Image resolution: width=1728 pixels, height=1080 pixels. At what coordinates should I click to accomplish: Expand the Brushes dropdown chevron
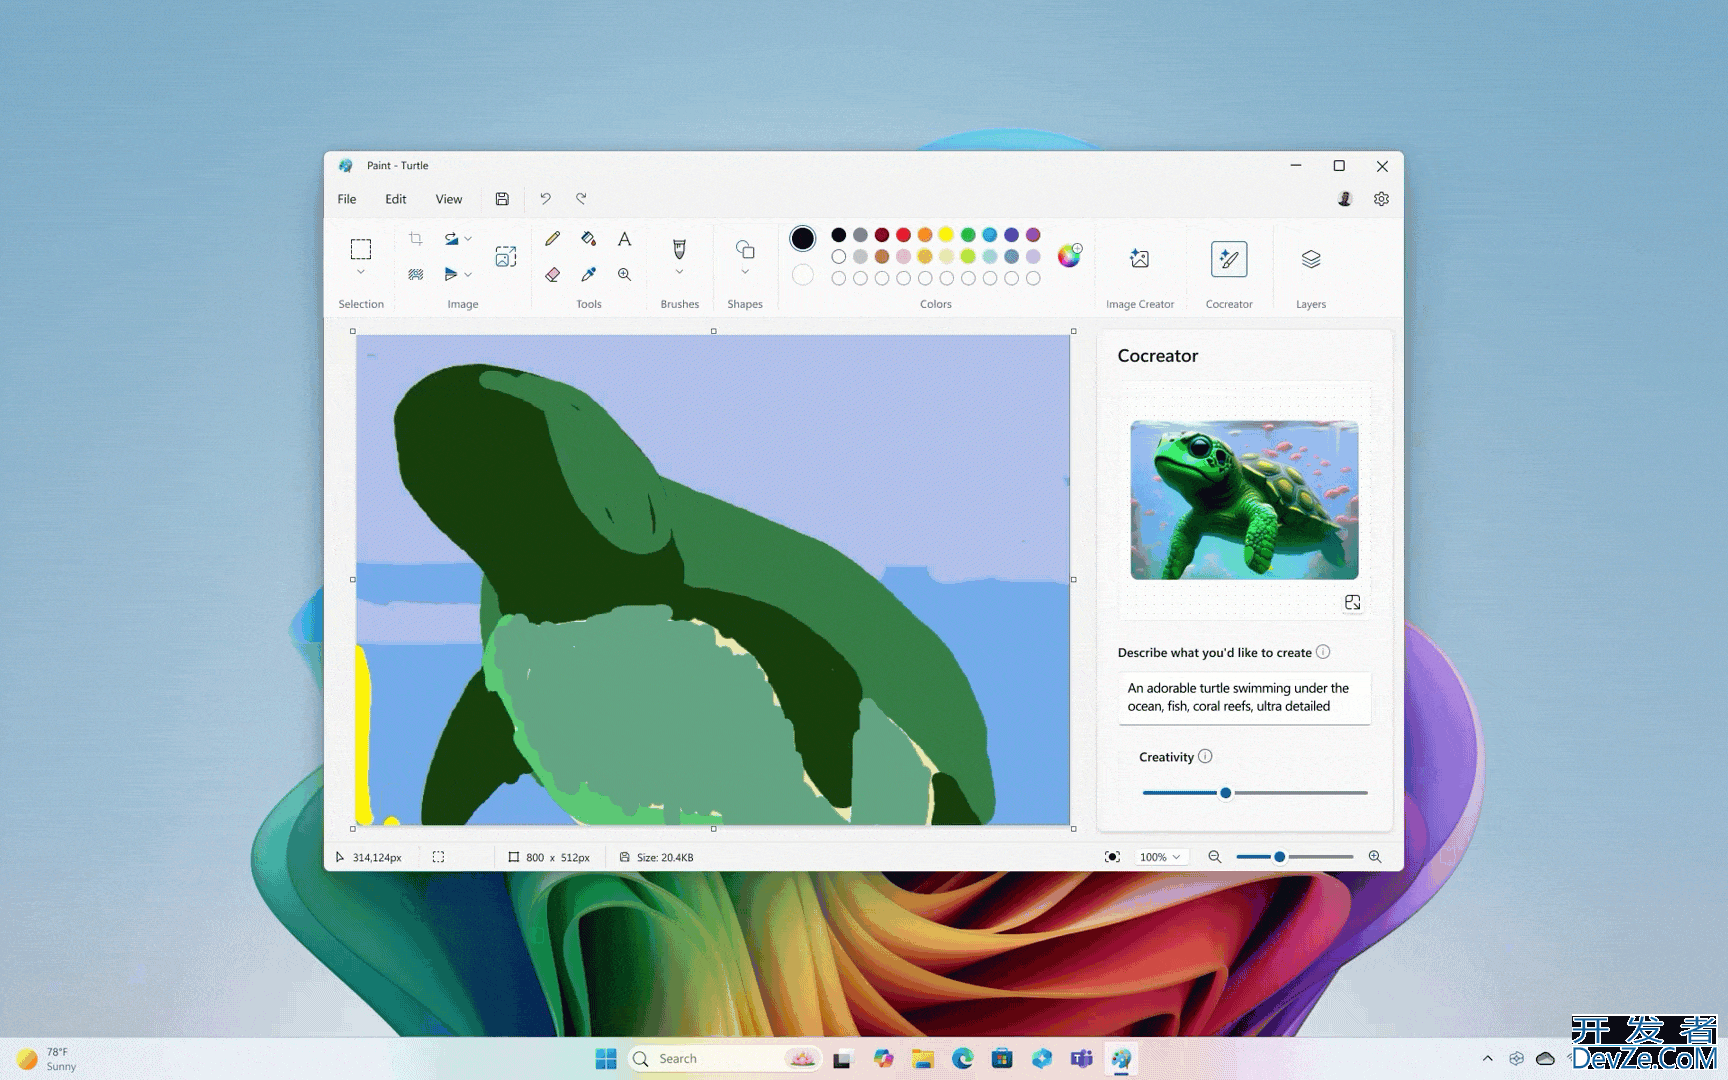tap(679, 272)
